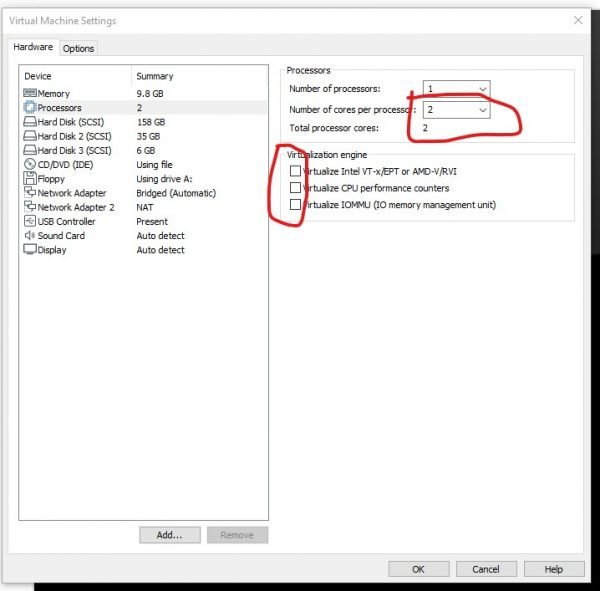600x591 pixels.
Task: Click the NAT summary value
Action: tap(145, 207)
